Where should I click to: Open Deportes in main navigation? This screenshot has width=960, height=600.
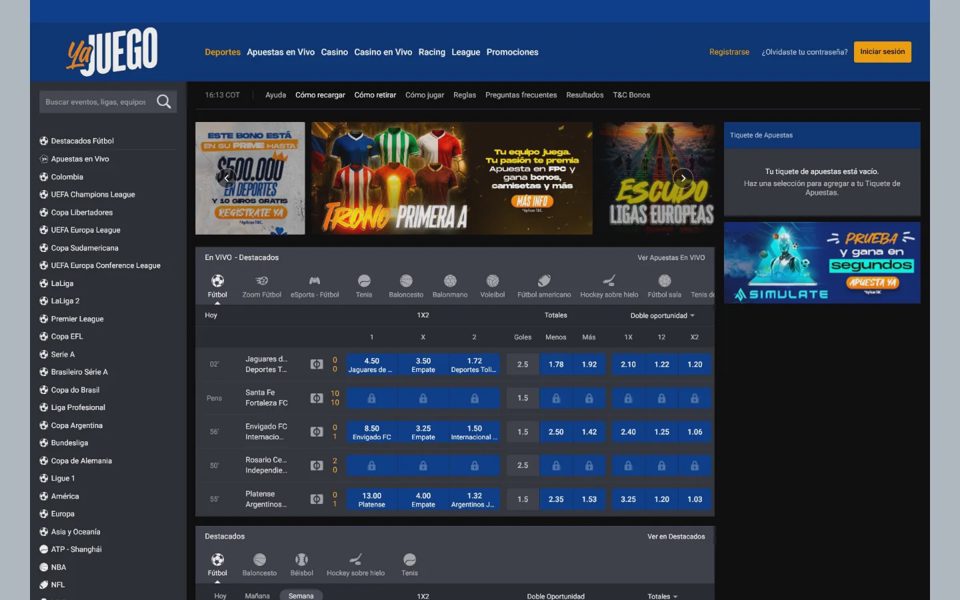click(x=222, y=52)
